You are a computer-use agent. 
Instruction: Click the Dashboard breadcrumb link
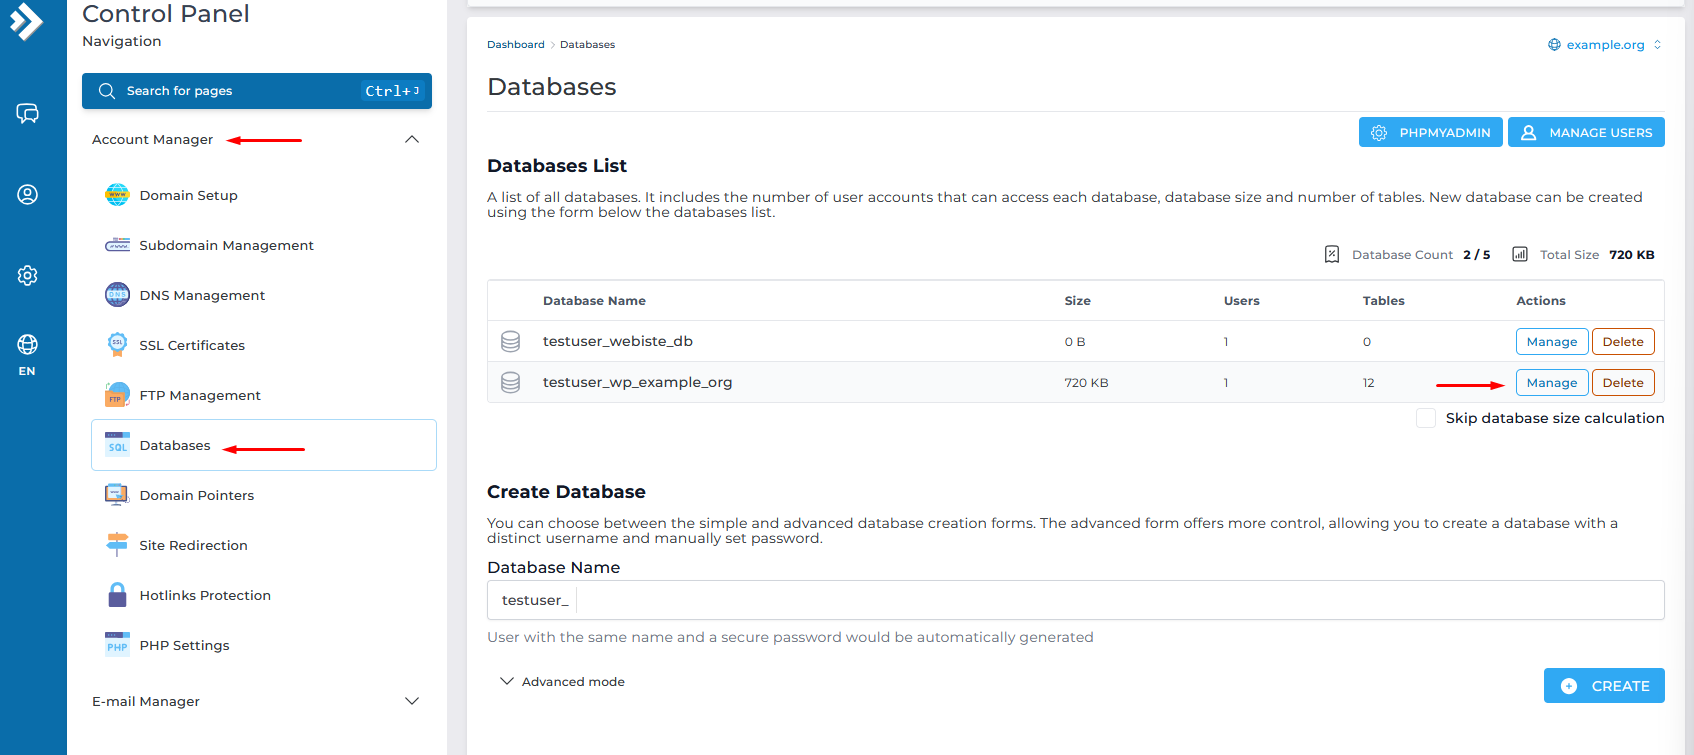tap(515, 45)
